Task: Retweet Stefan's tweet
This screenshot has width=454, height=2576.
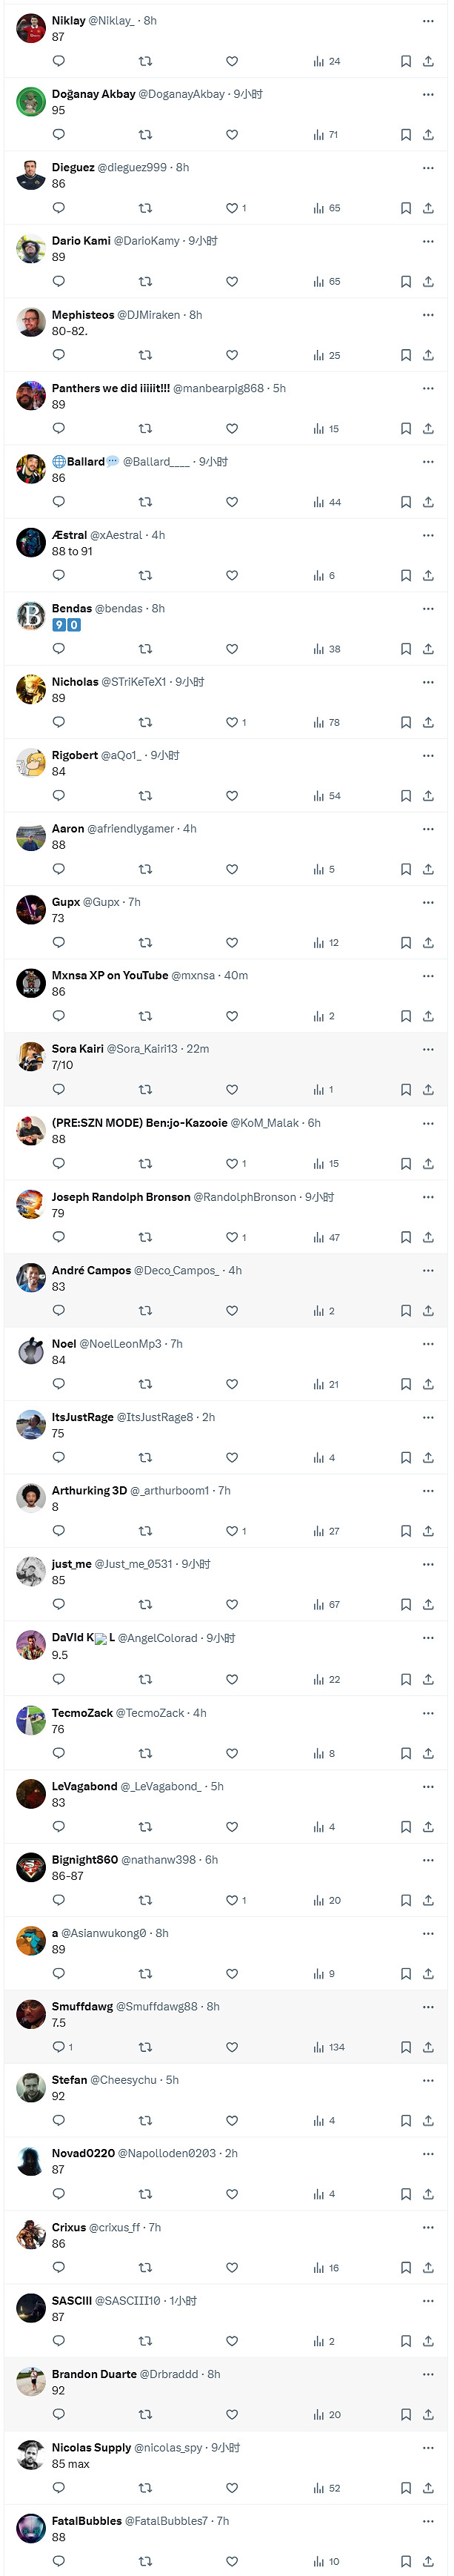Action: coord(145,2120)
